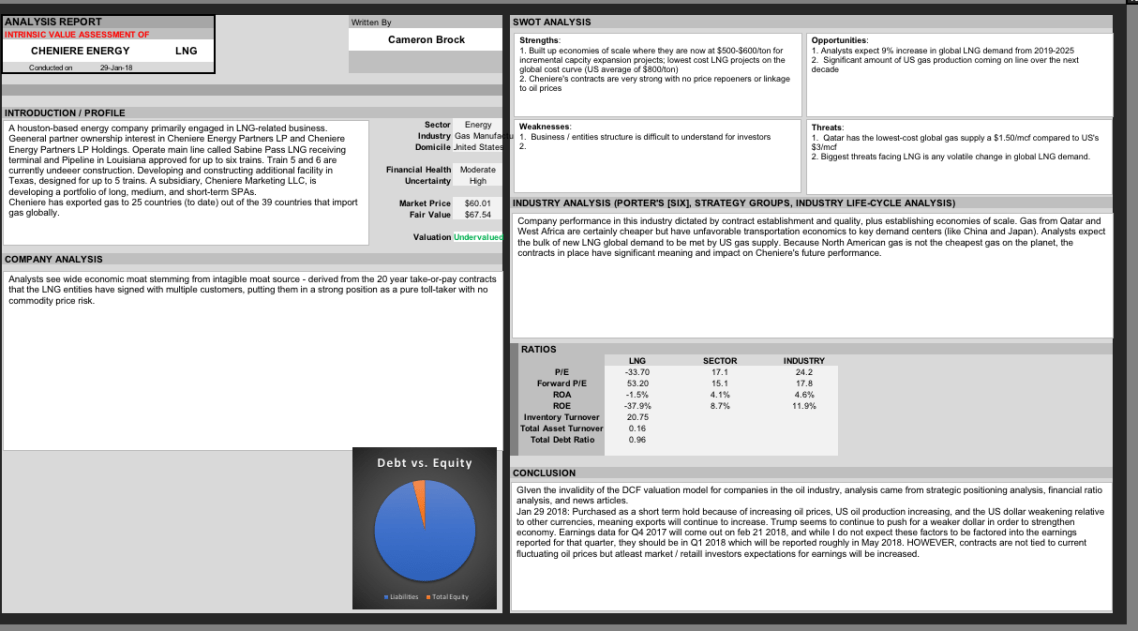Click the orange Total Equity pie slice
This screenshot has width=1138, height=631.
coord(420,490)
